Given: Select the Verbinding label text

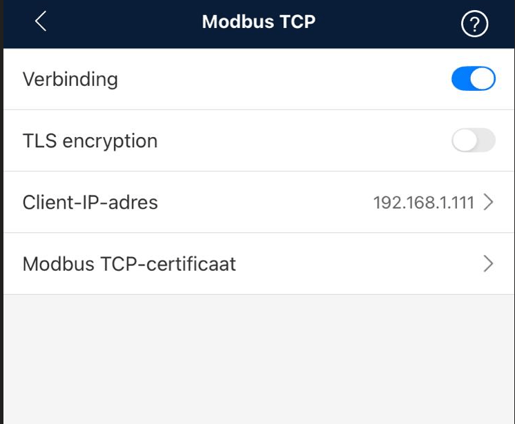Looking at the screenshot, I should (x=70, y=79).
